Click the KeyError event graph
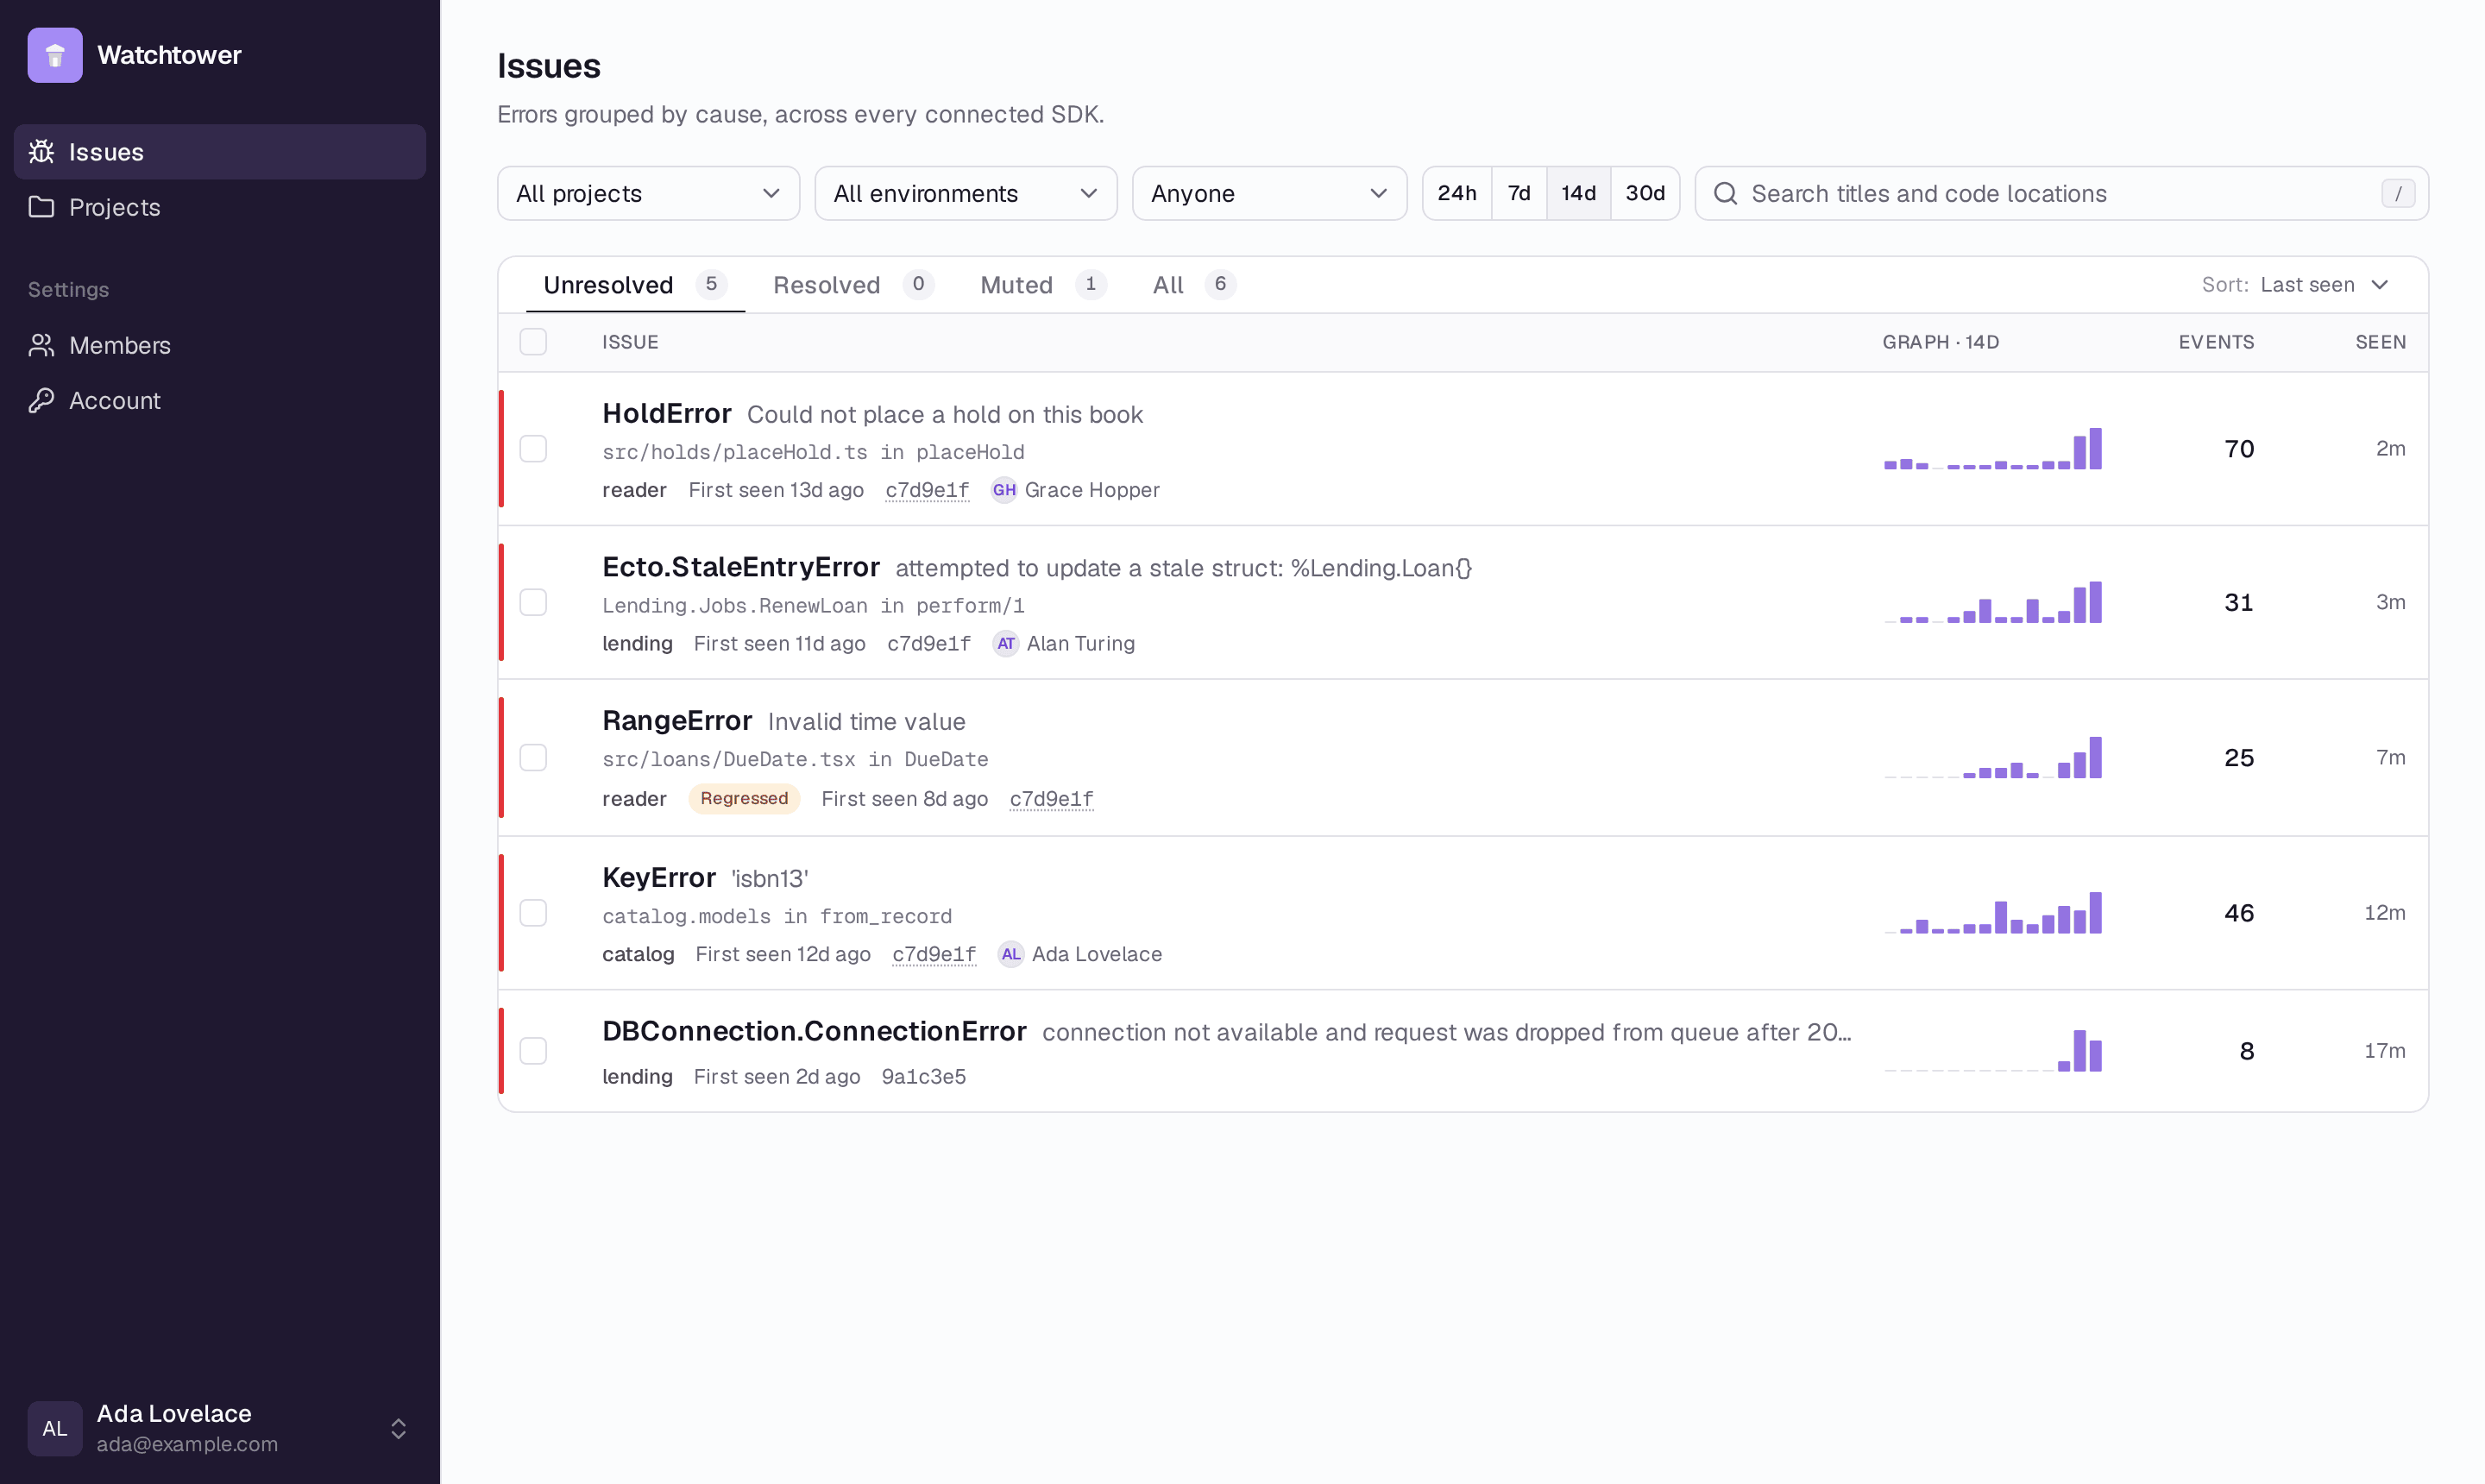 [1993, 912]
